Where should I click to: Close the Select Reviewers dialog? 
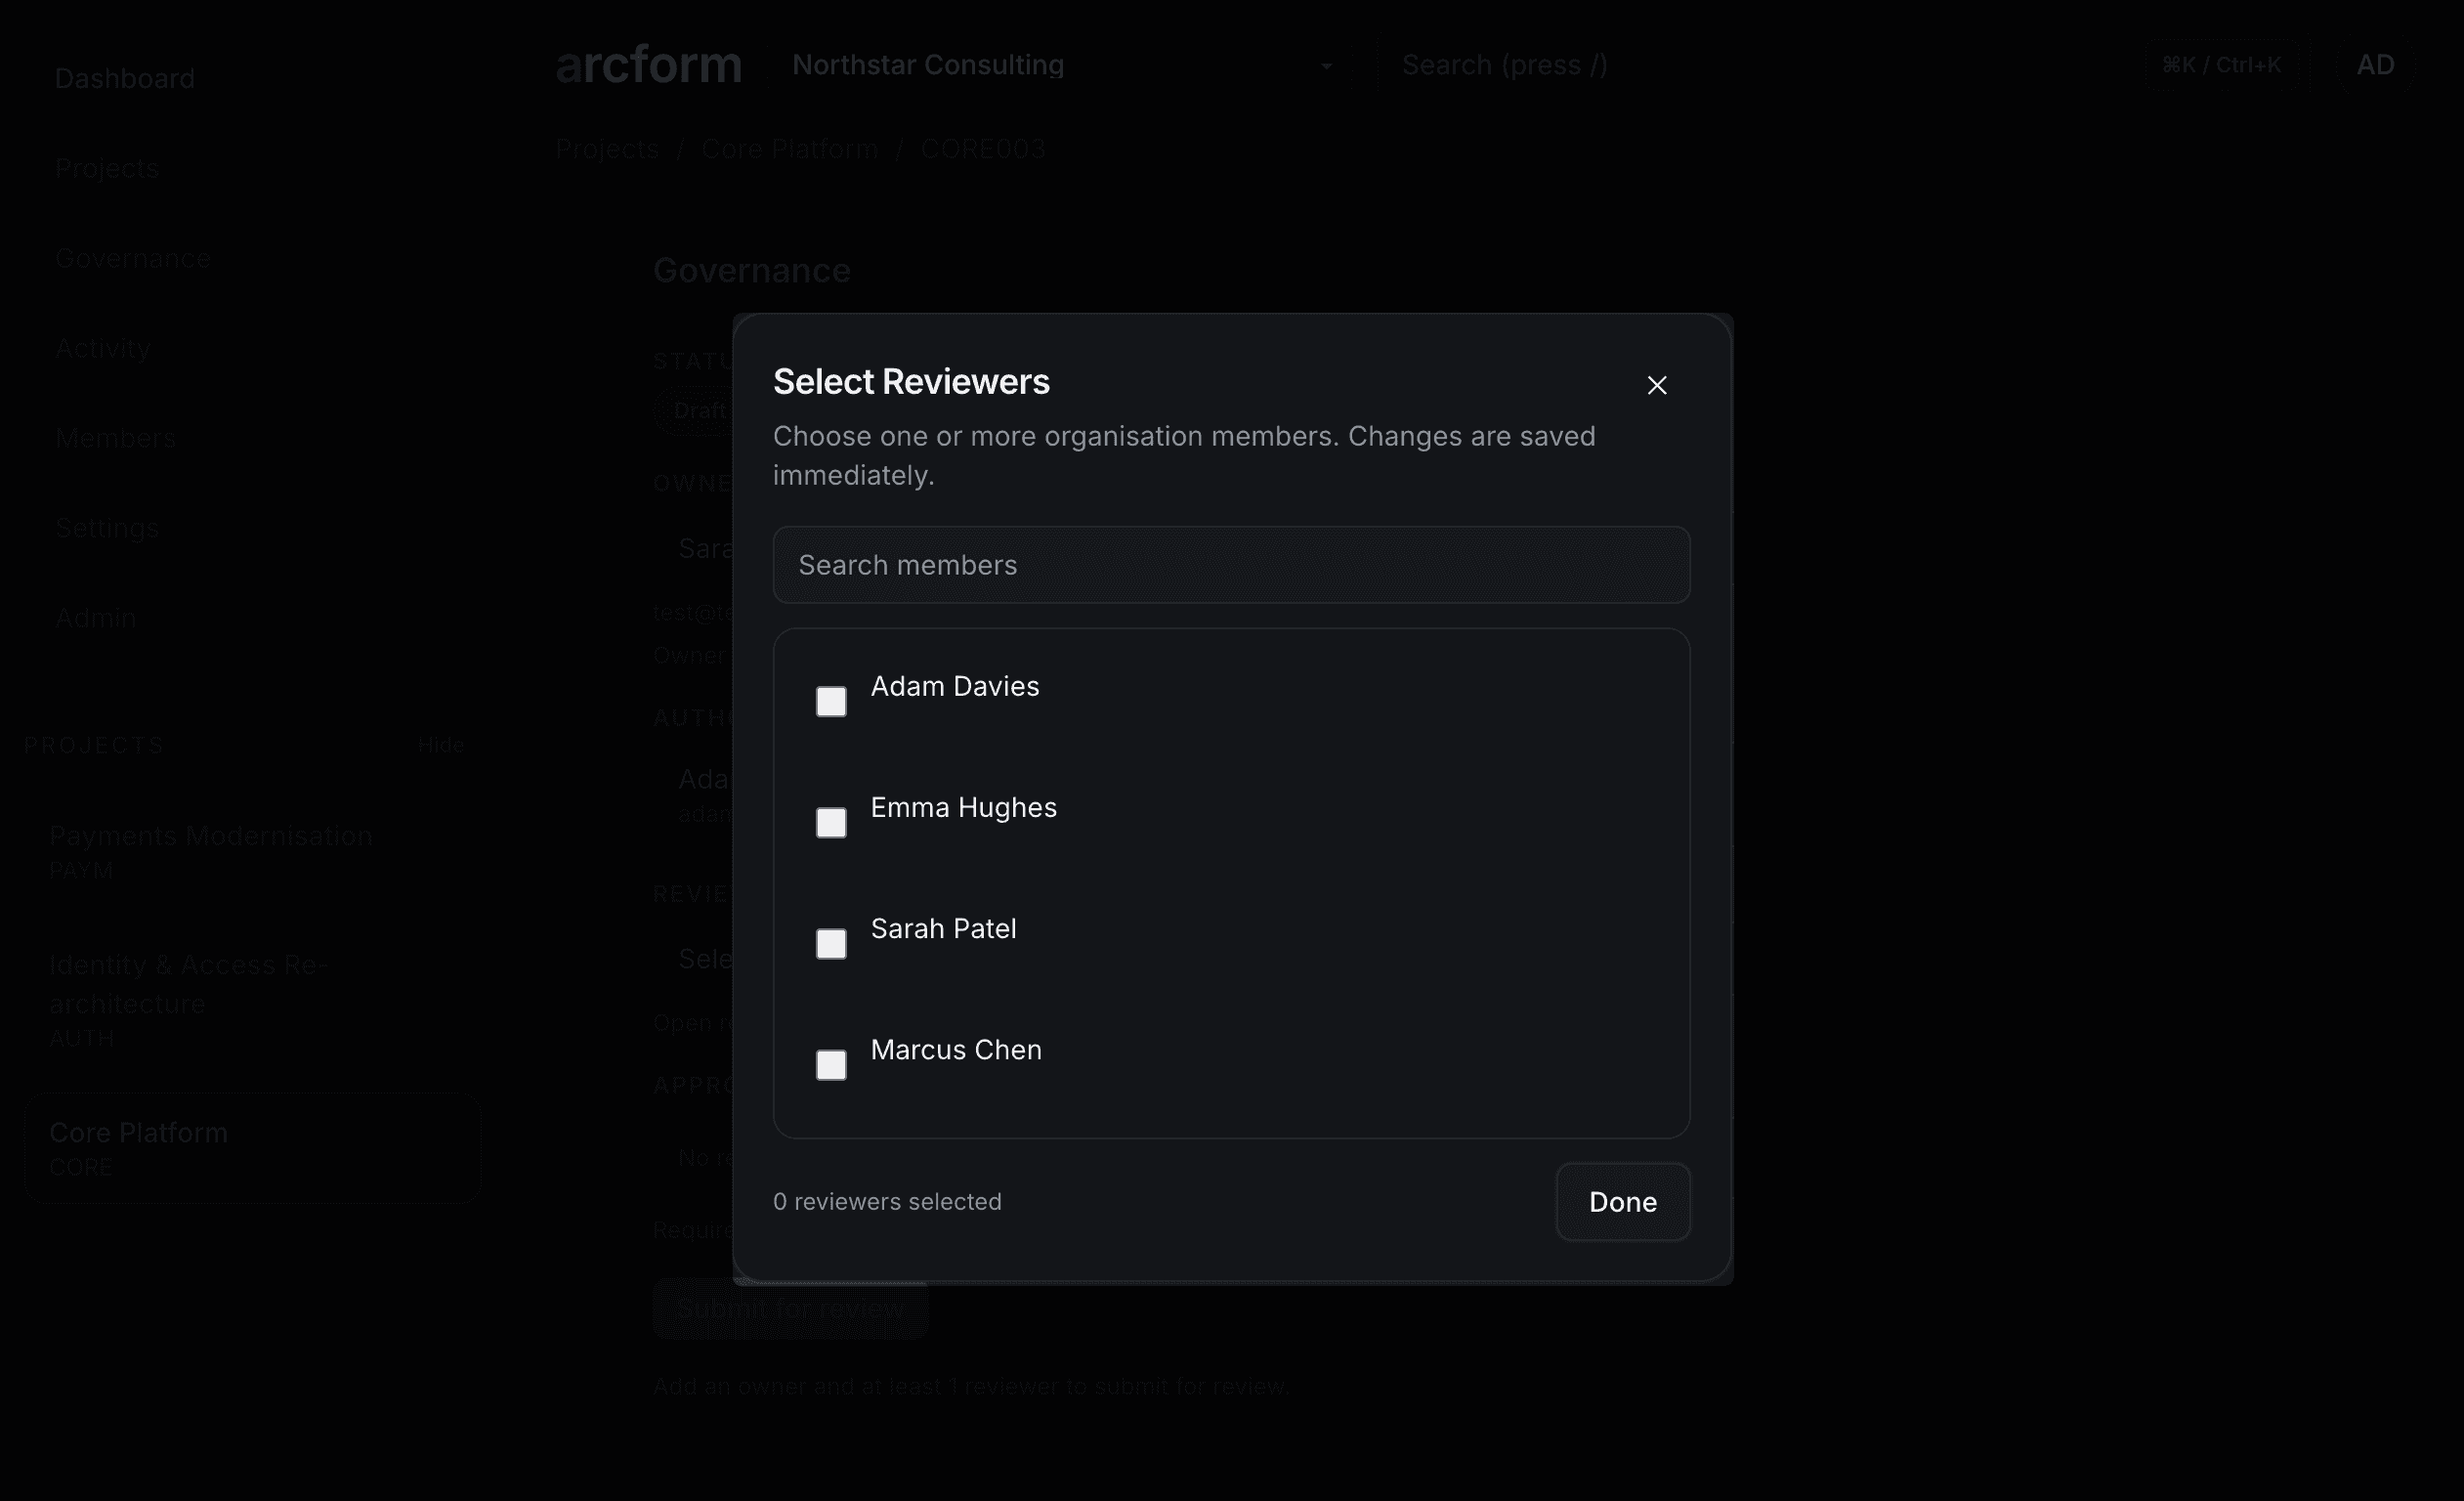(x=1657, y=385)
